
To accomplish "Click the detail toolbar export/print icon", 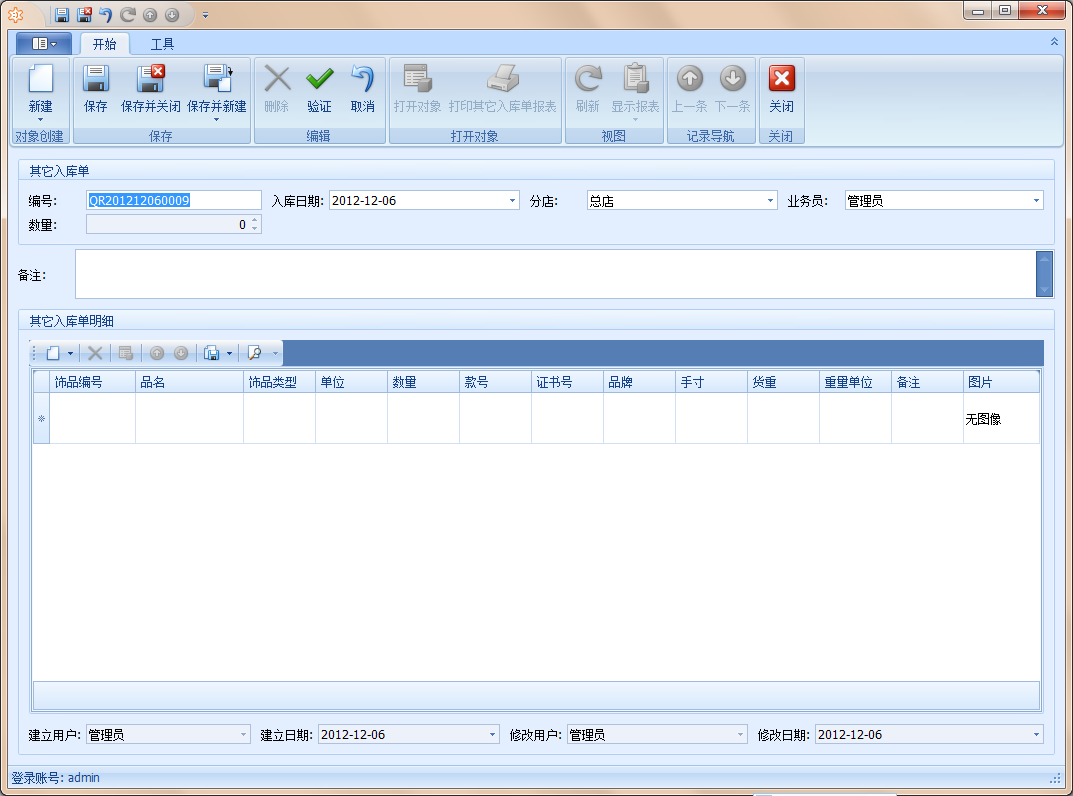I will [x=211, y=353].
